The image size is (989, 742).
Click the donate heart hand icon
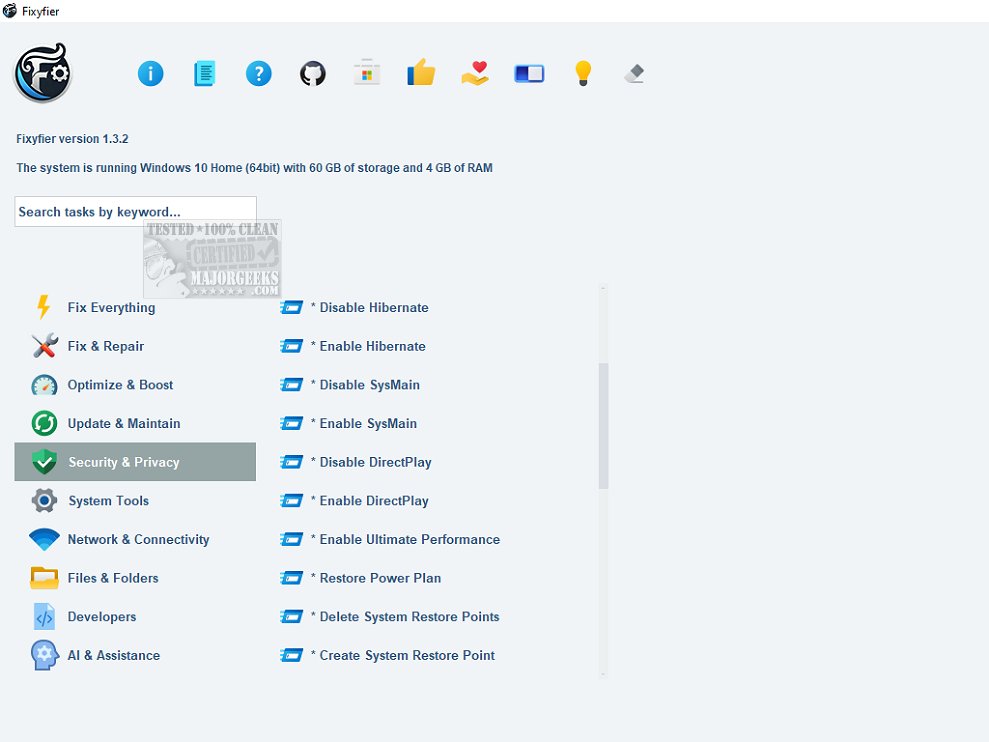[x=475, y=73]
